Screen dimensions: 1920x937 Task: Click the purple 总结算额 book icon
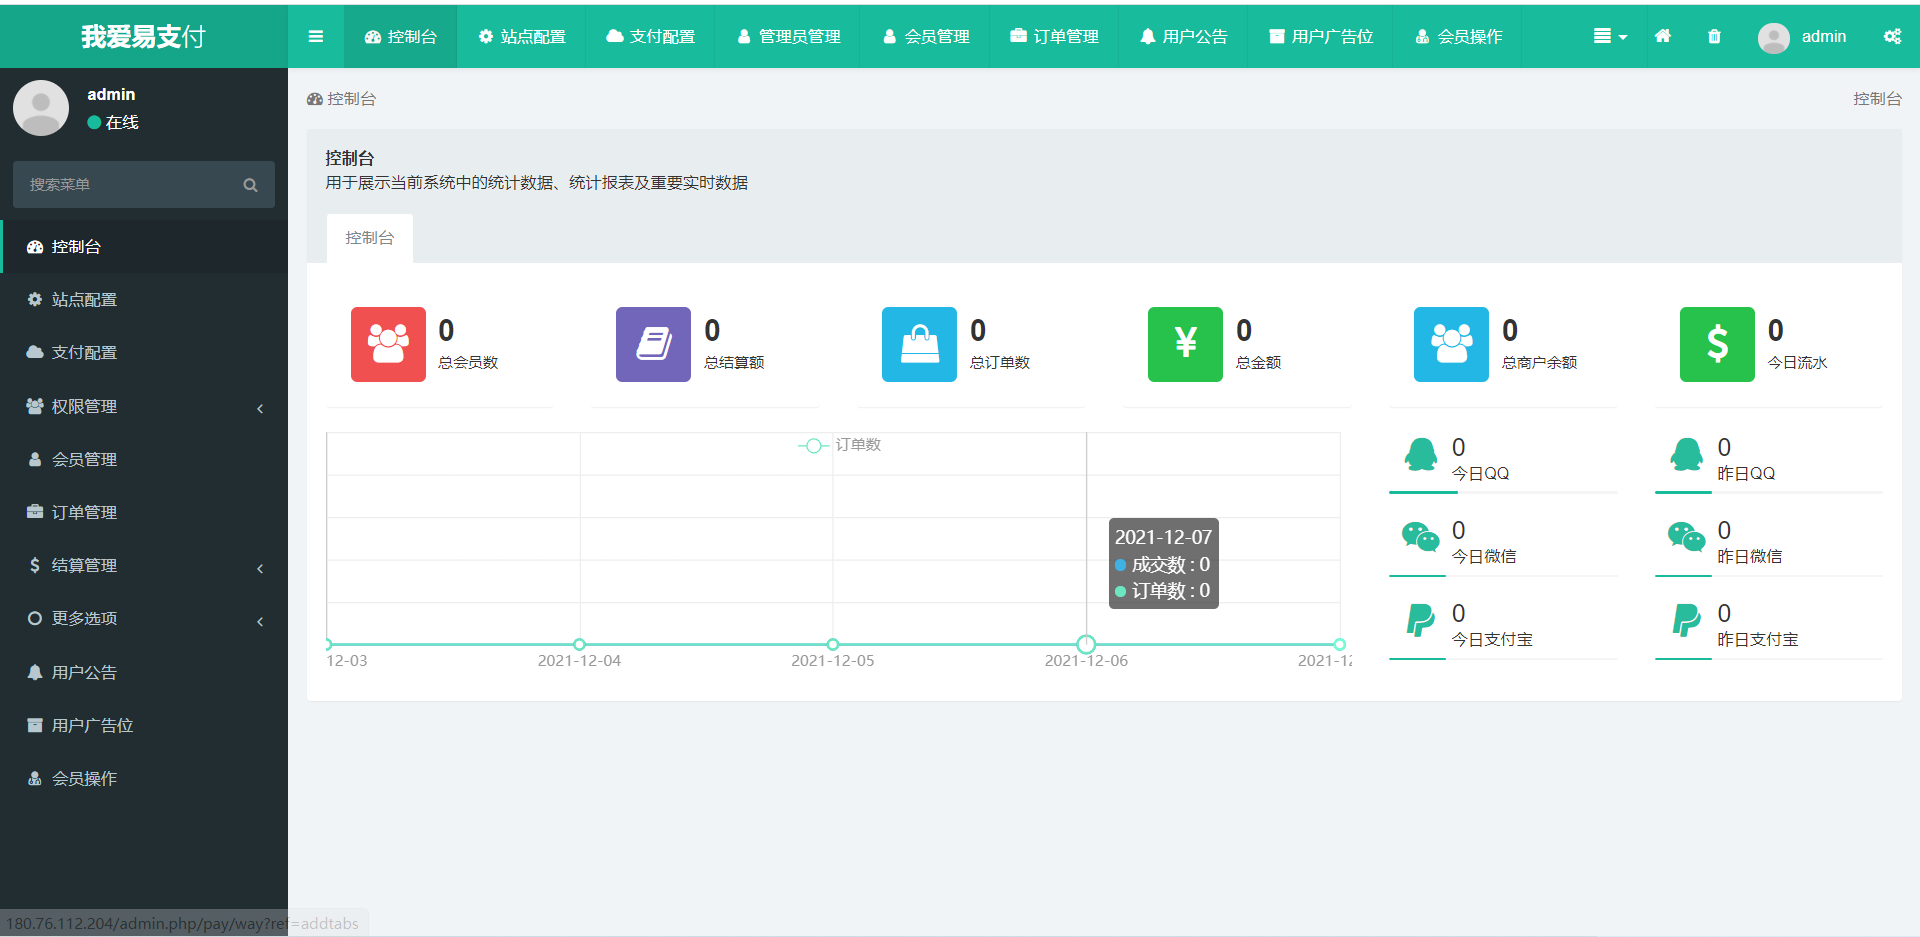(x=653, y=344)
